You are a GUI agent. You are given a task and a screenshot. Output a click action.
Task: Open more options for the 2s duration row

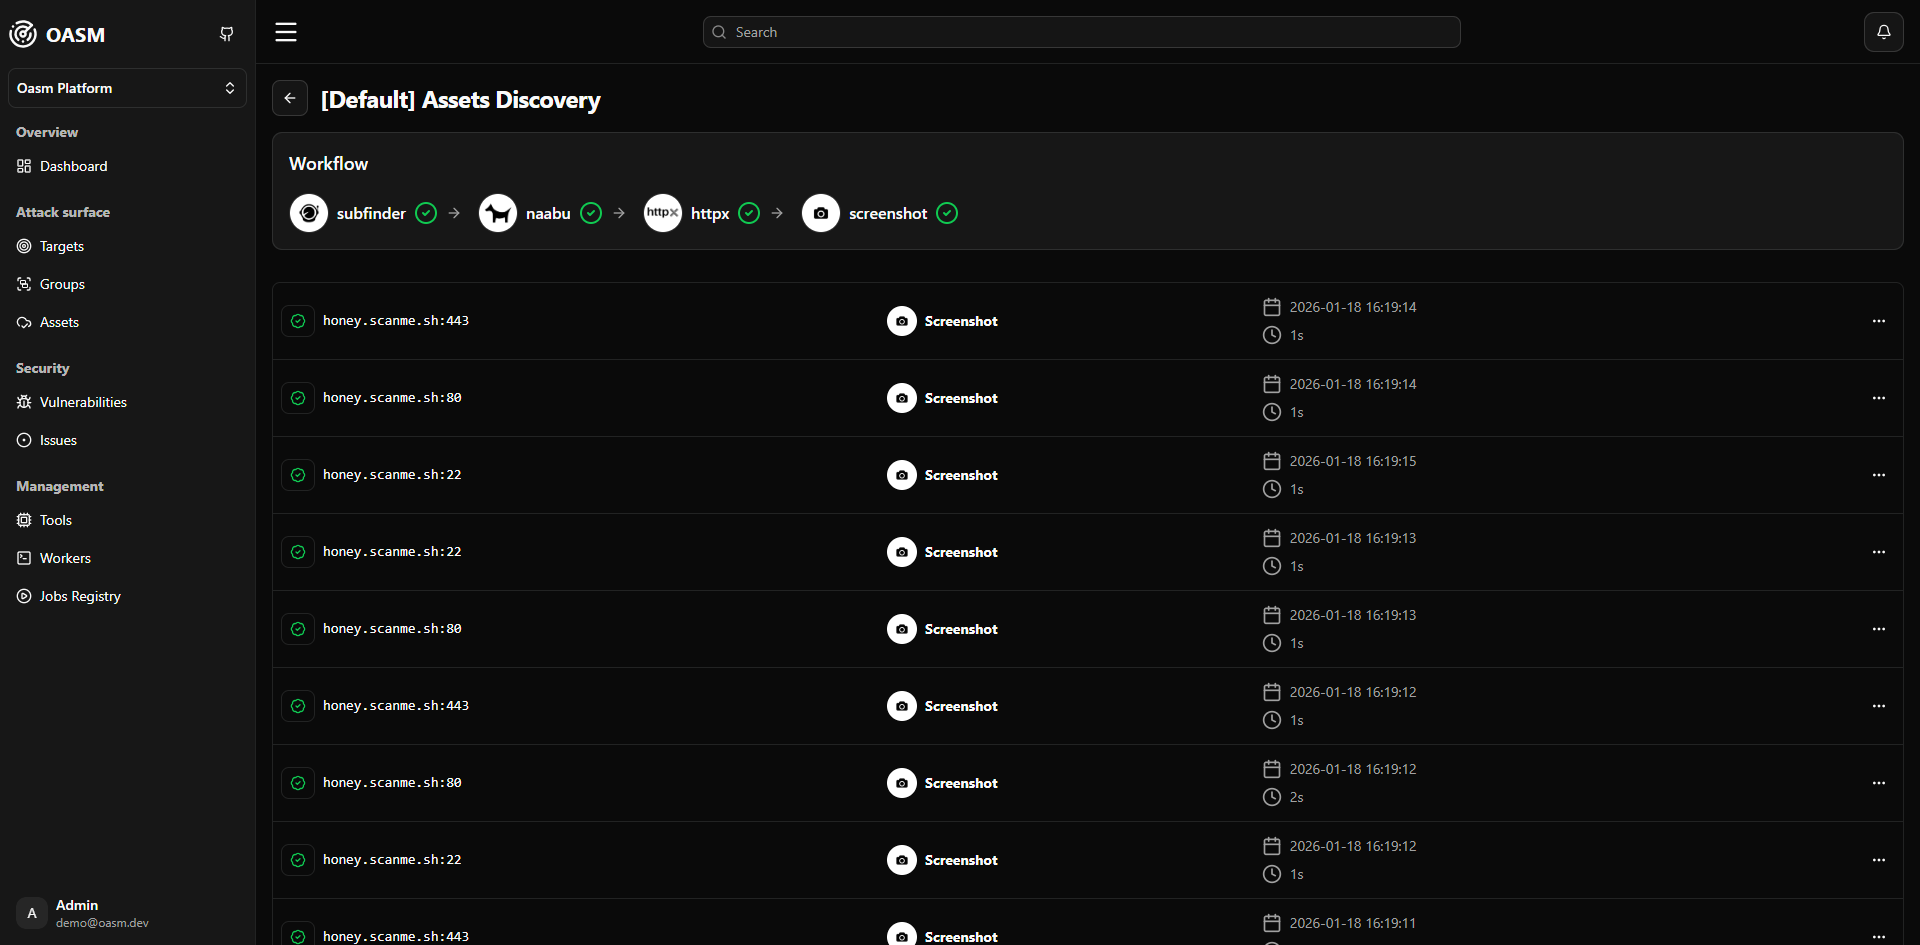click(x=1879, y=783)
